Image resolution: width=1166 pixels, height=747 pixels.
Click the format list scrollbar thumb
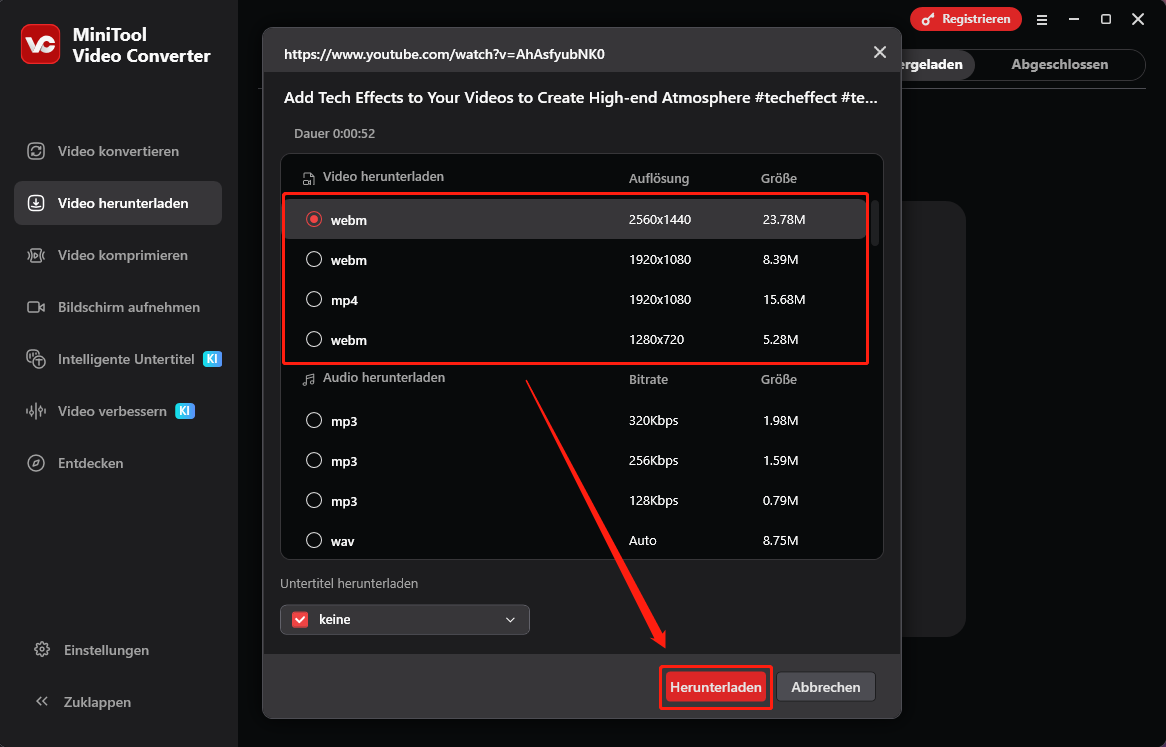tap(875, 223)
